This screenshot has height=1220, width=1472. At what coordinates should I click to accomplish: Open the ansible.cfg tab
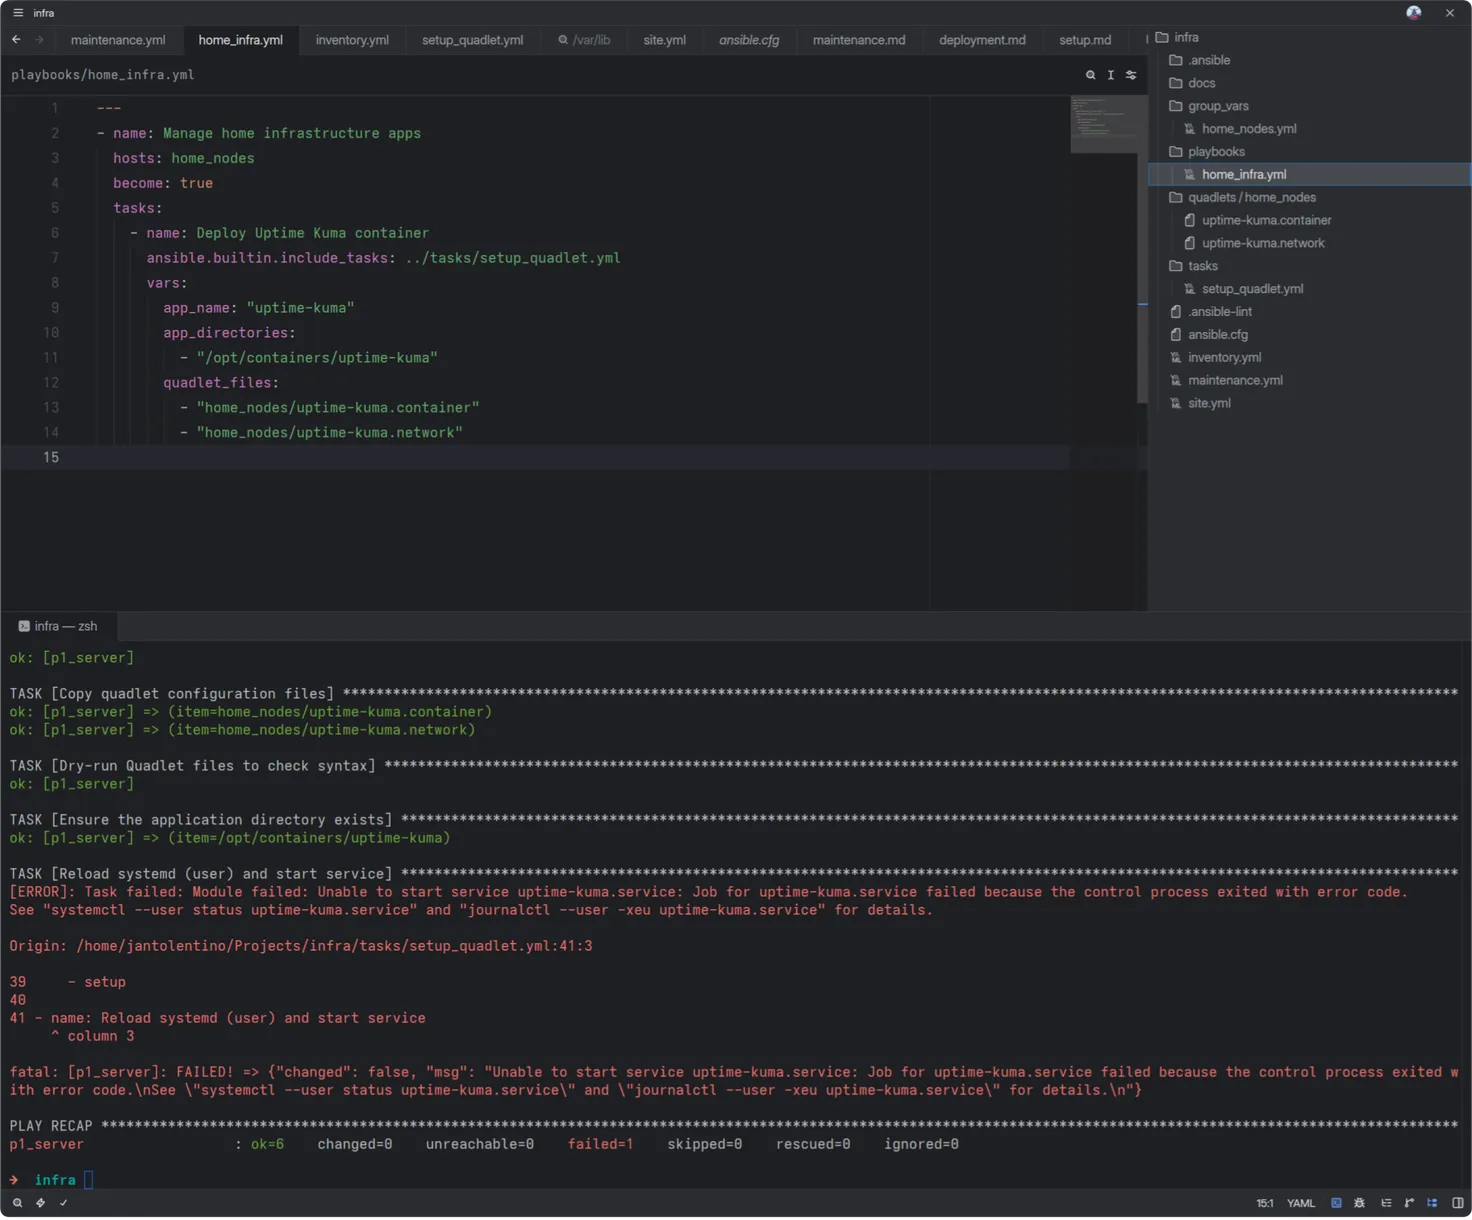pyautogui.click(x=749, y=40)
